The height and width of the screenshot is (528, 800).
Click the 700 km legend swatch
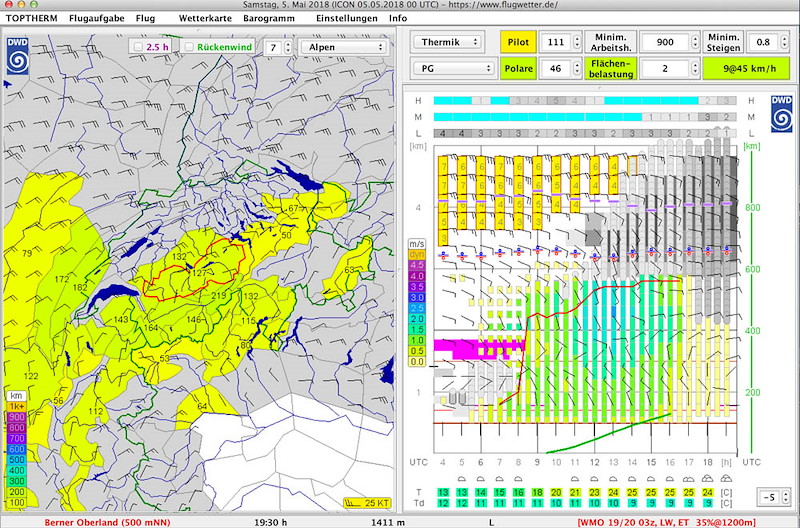[16, 438]
